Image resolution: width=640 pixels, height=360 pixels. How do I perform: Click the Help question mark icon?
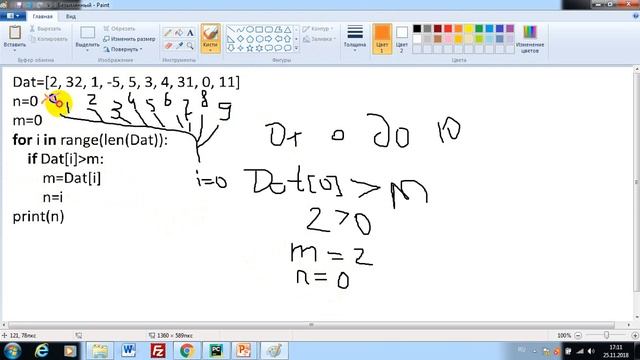(x=636, y=16)
